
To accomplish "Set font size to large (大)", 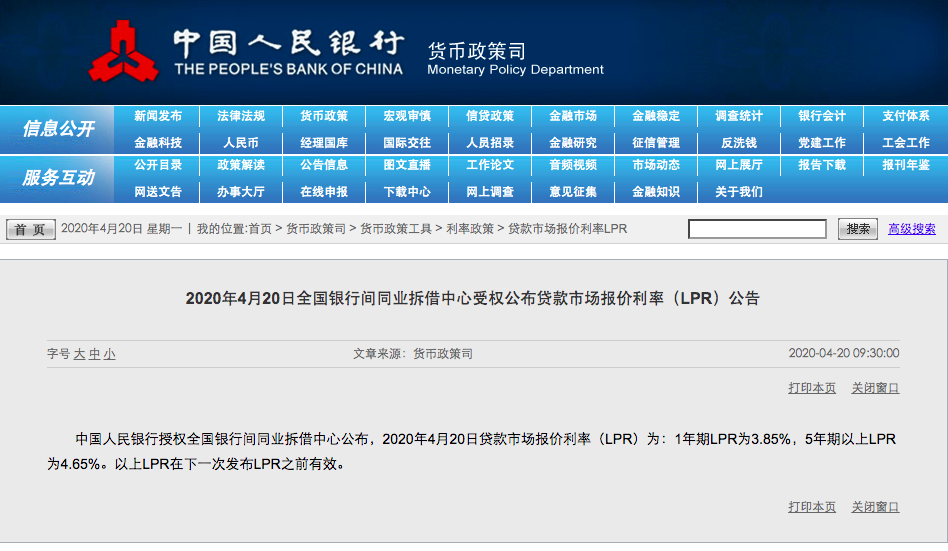I will pyautogui.click(x=80, y=354).
